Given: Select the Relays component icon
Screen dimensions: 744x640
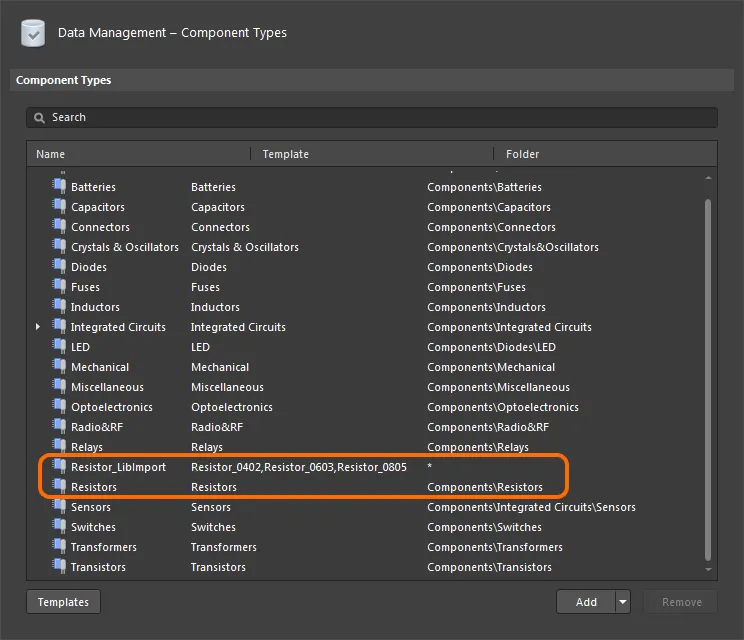Looking at the screenshot, I should click(x=59, y=447).
